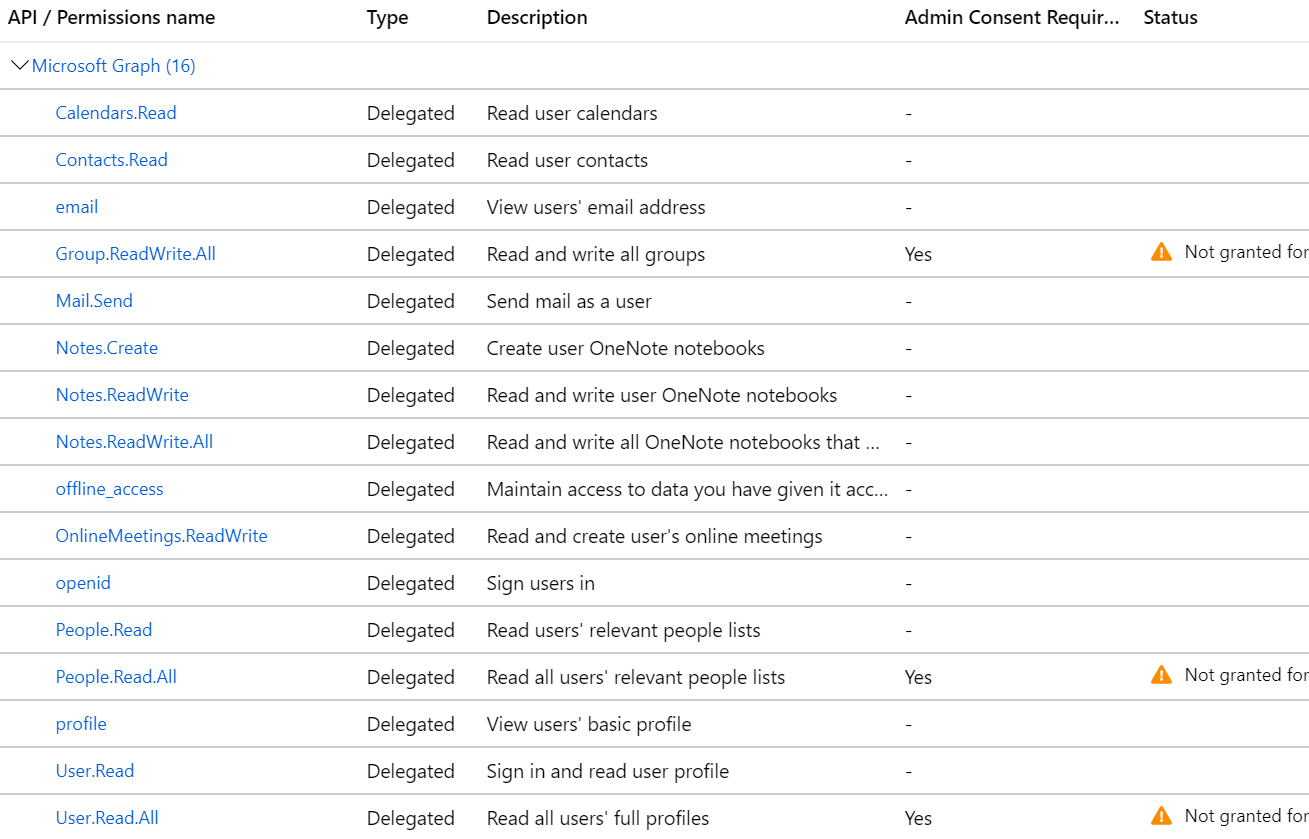
Task: Click the Admin Consent Required column header
Action: coord(1012,18)
